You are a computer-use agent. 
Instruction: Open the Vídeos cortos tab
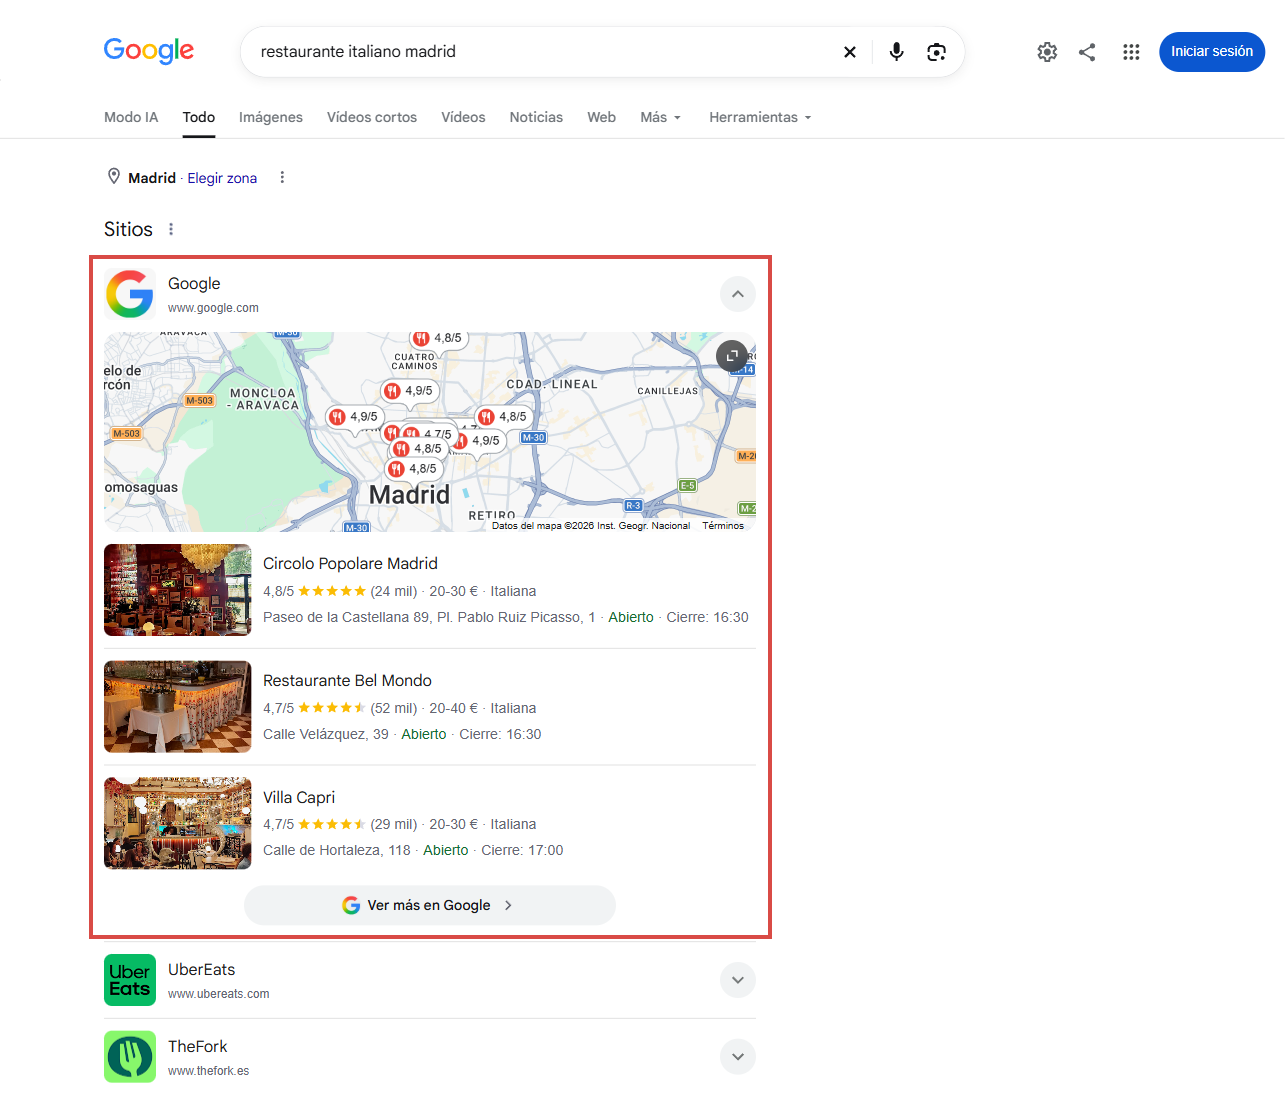pyautogui.click(x=372, y=117)
